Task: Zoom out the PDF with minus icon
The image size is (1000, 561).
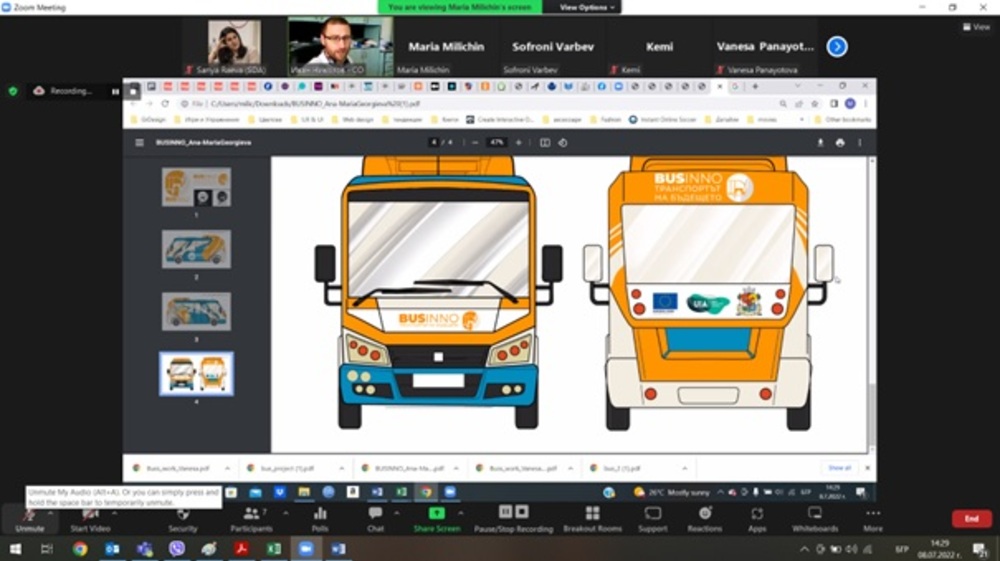Action: (x=475, y=143)
